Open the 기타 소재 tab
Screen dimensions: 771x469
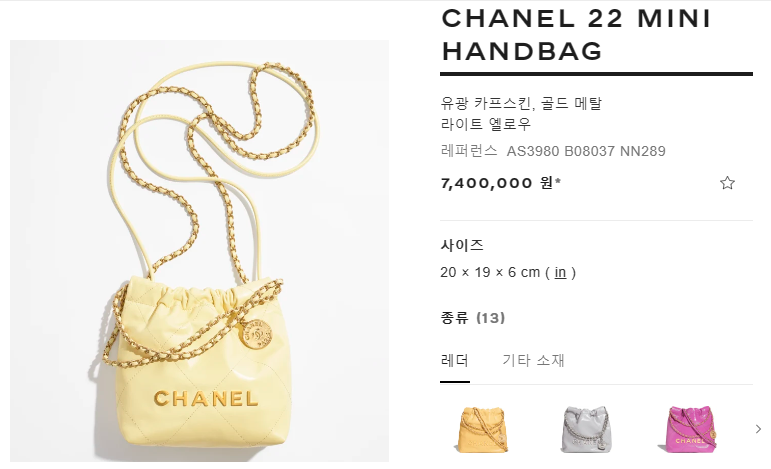pos(533,360)
